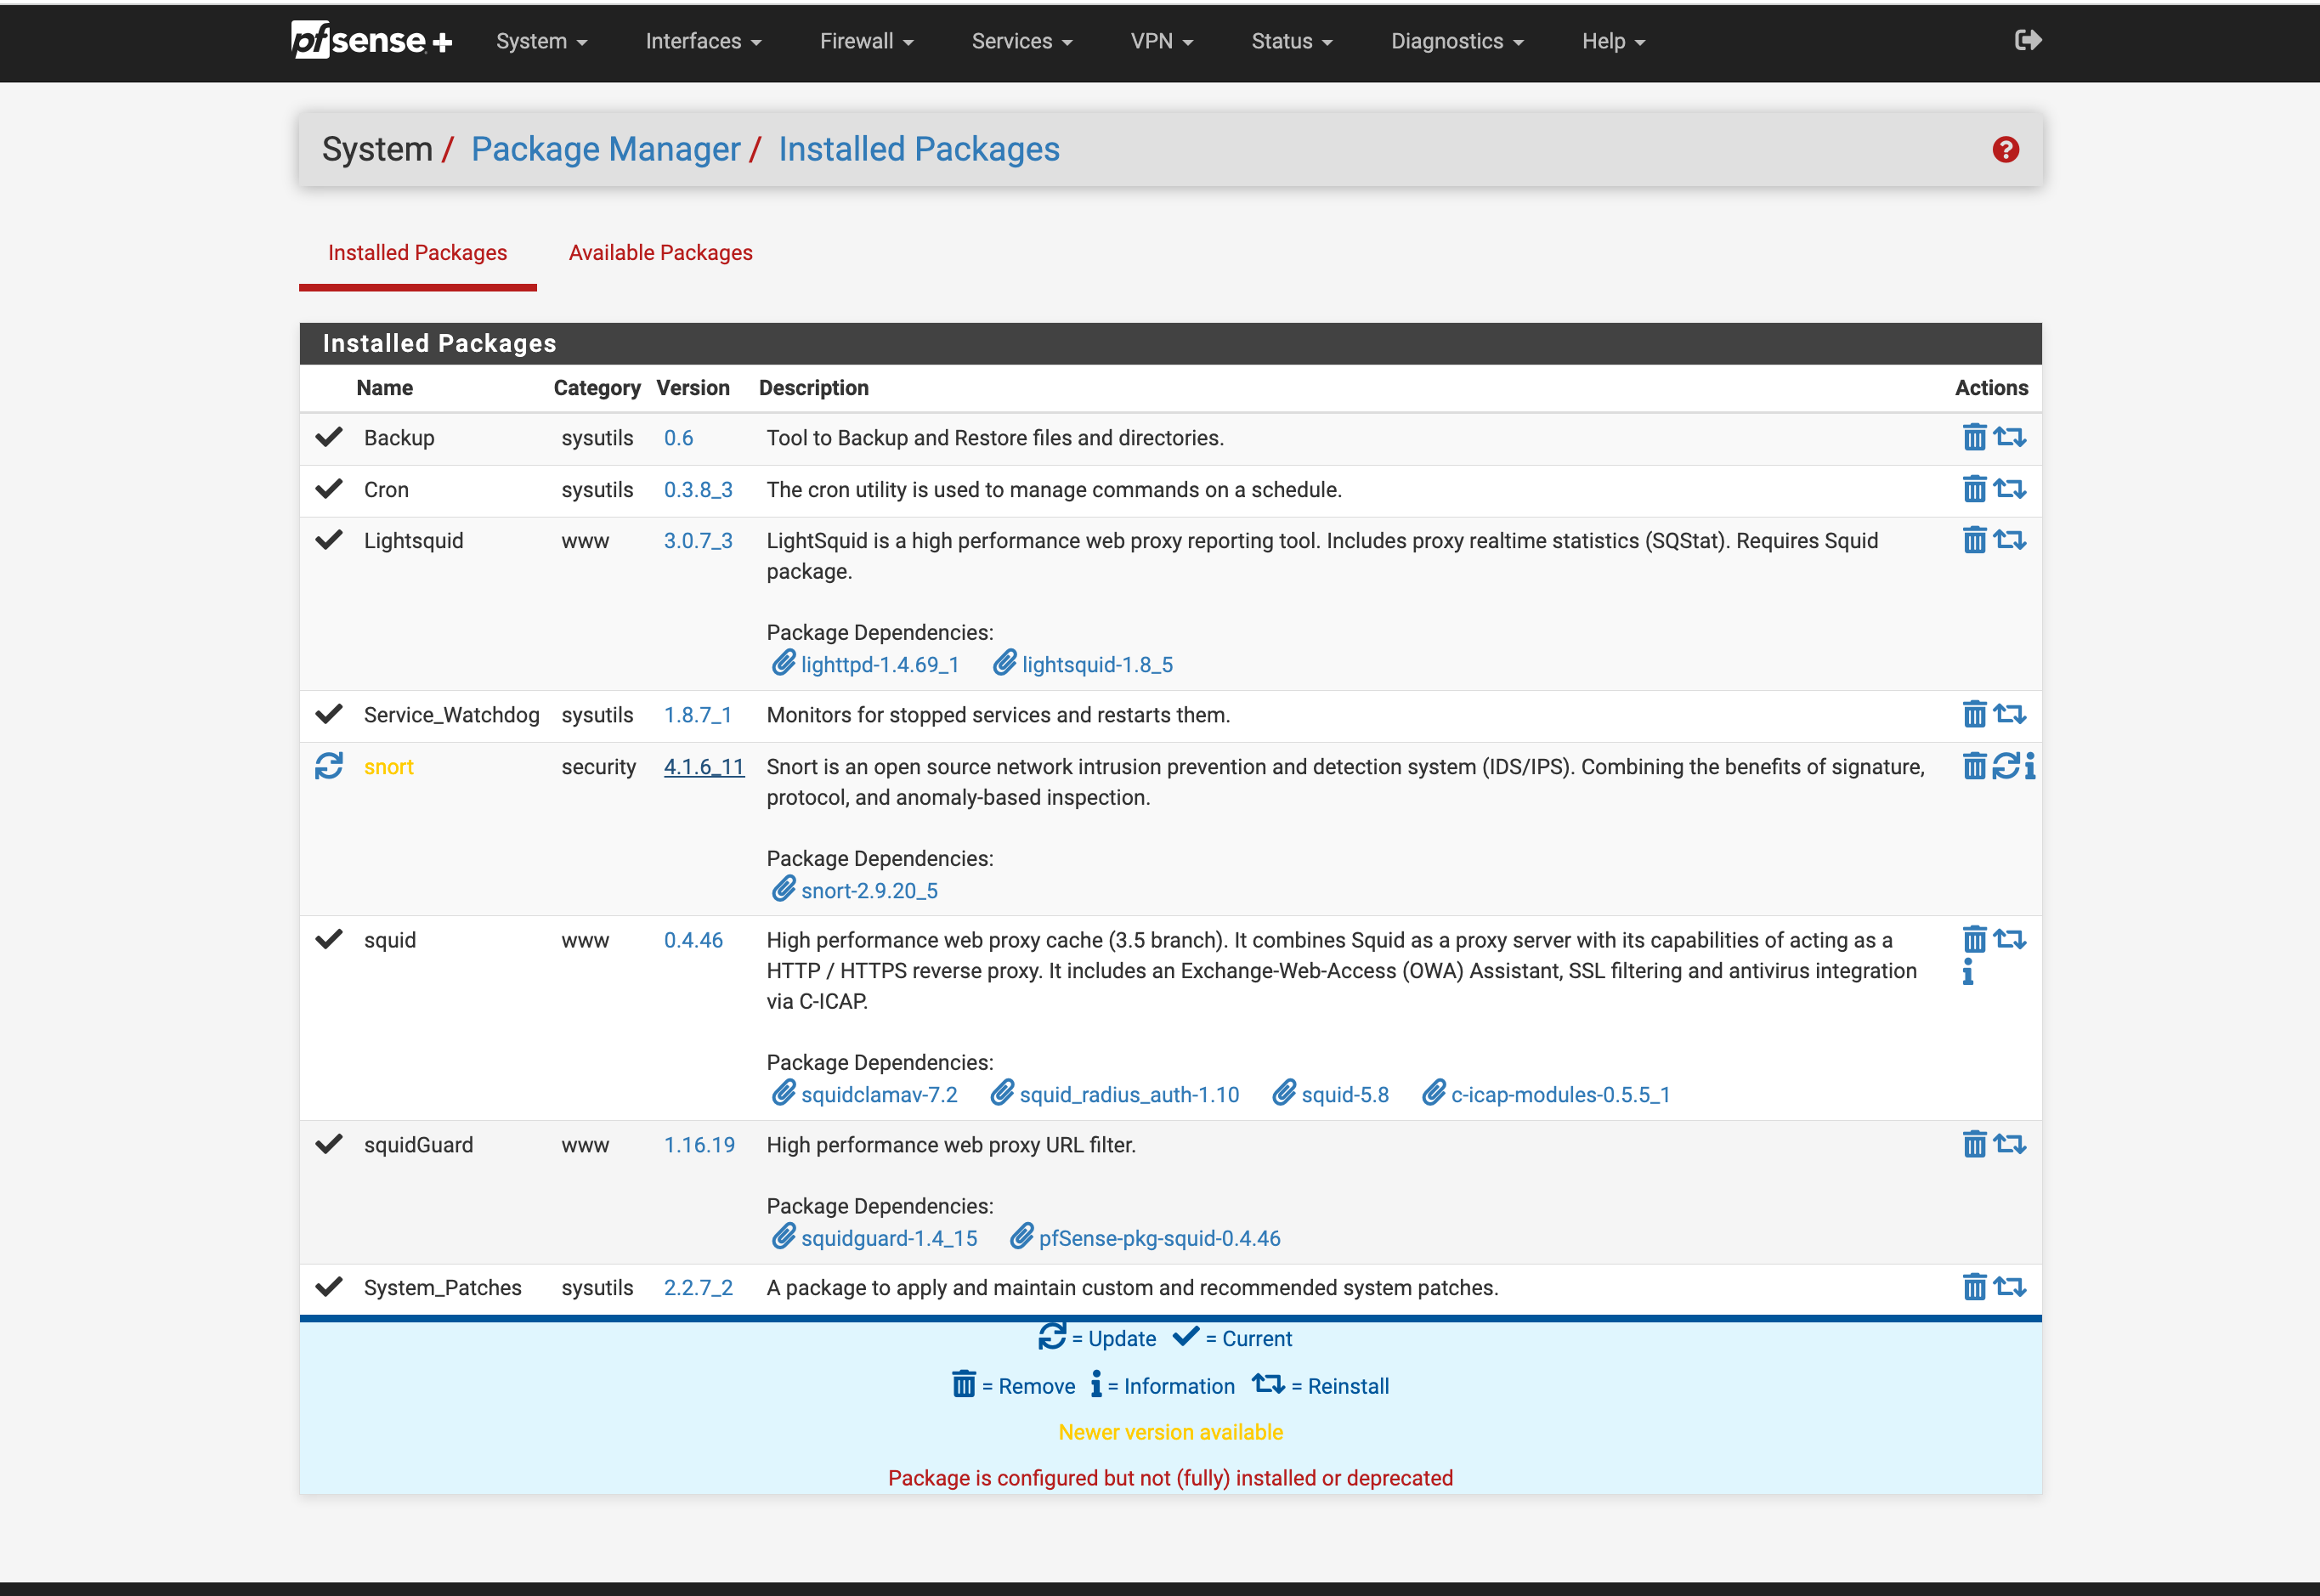Click the red help question mark icon

tap(2005, 150)
